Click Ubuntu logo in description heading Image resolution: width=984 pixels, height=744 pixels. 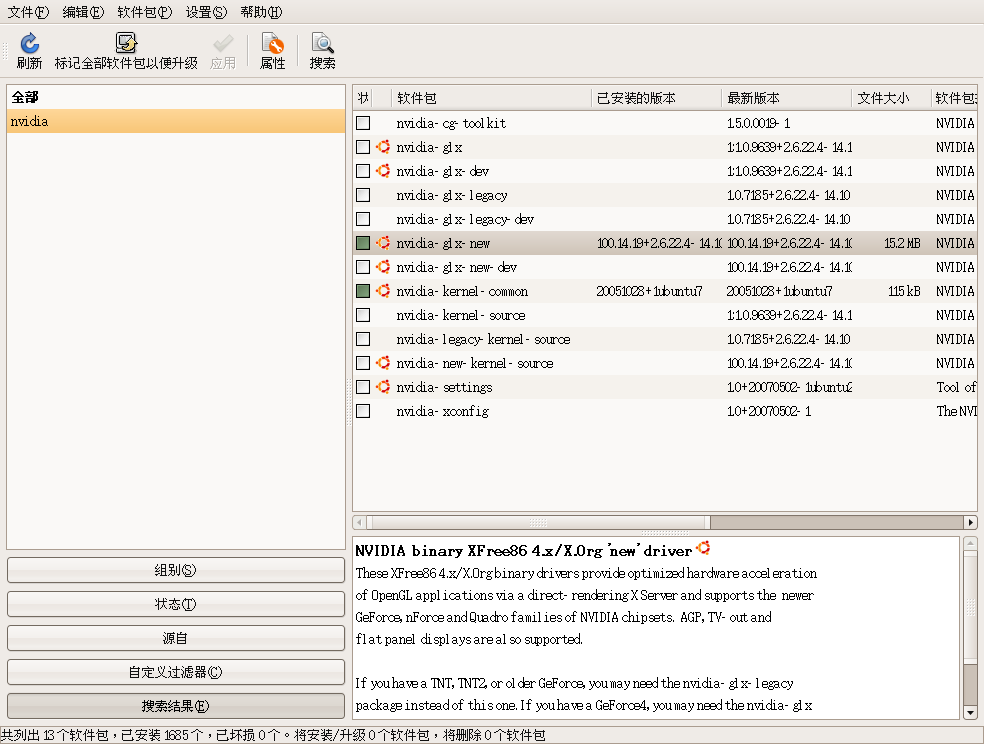pos(703,548)
